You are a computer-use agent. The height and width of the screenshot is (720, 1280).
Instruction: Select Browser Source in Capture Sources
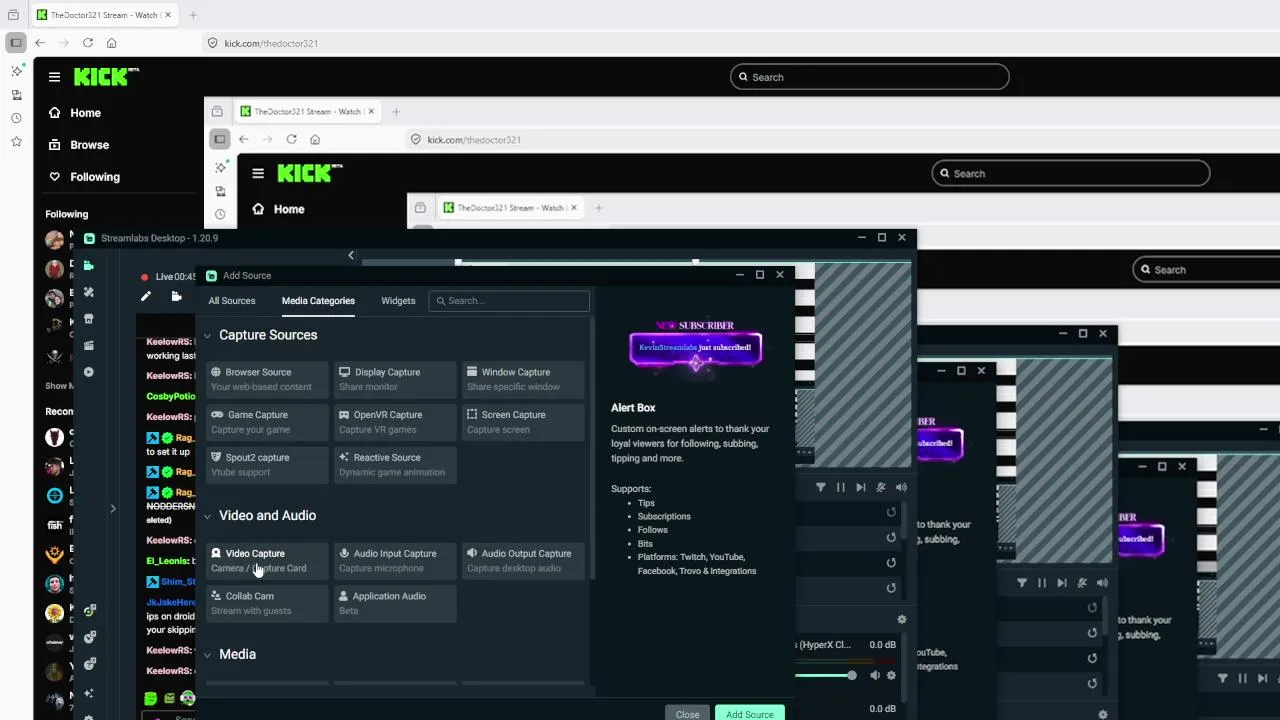click(267, 379)
